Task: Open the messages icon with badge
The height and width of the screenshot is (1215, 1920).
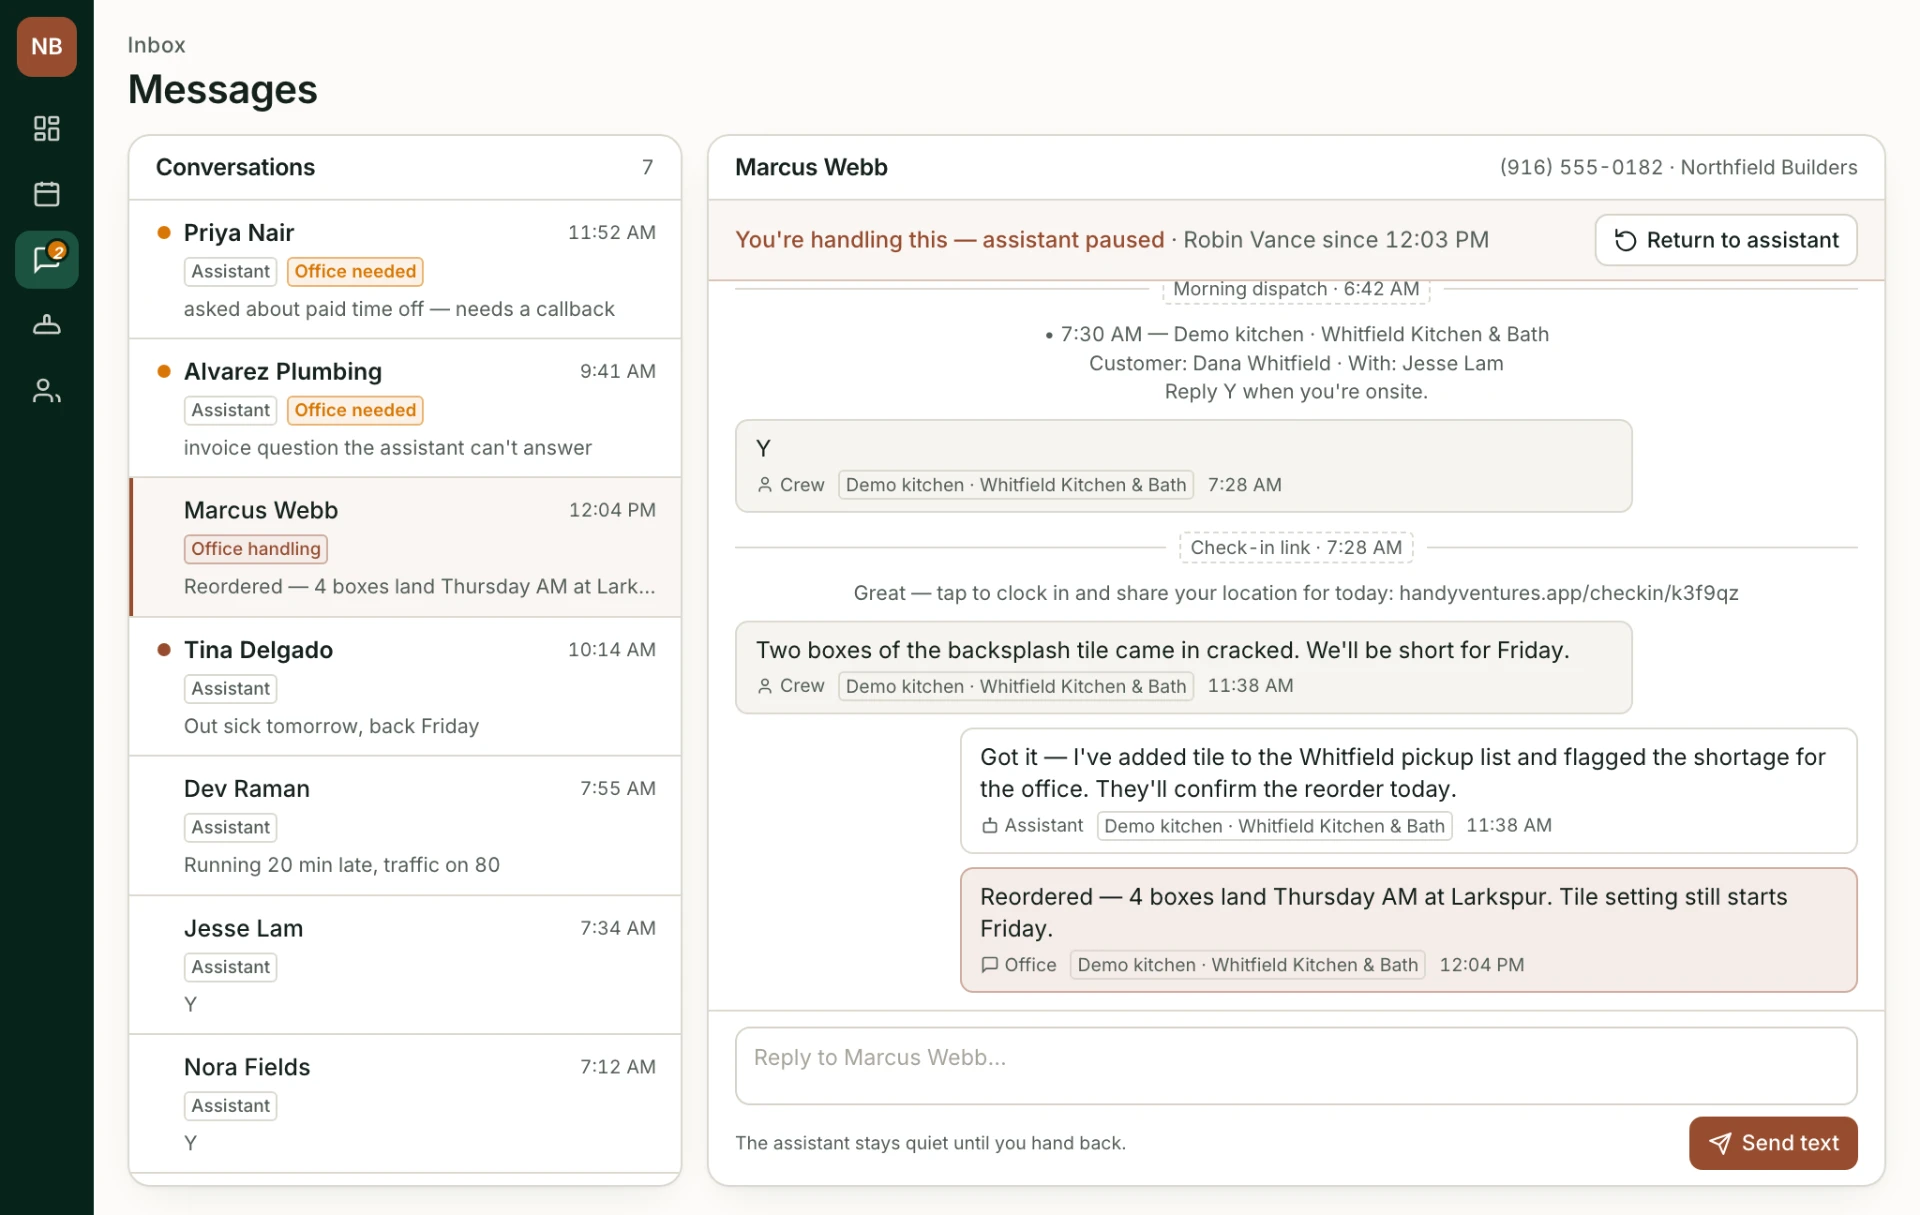Action: click(x=46, y=260)
